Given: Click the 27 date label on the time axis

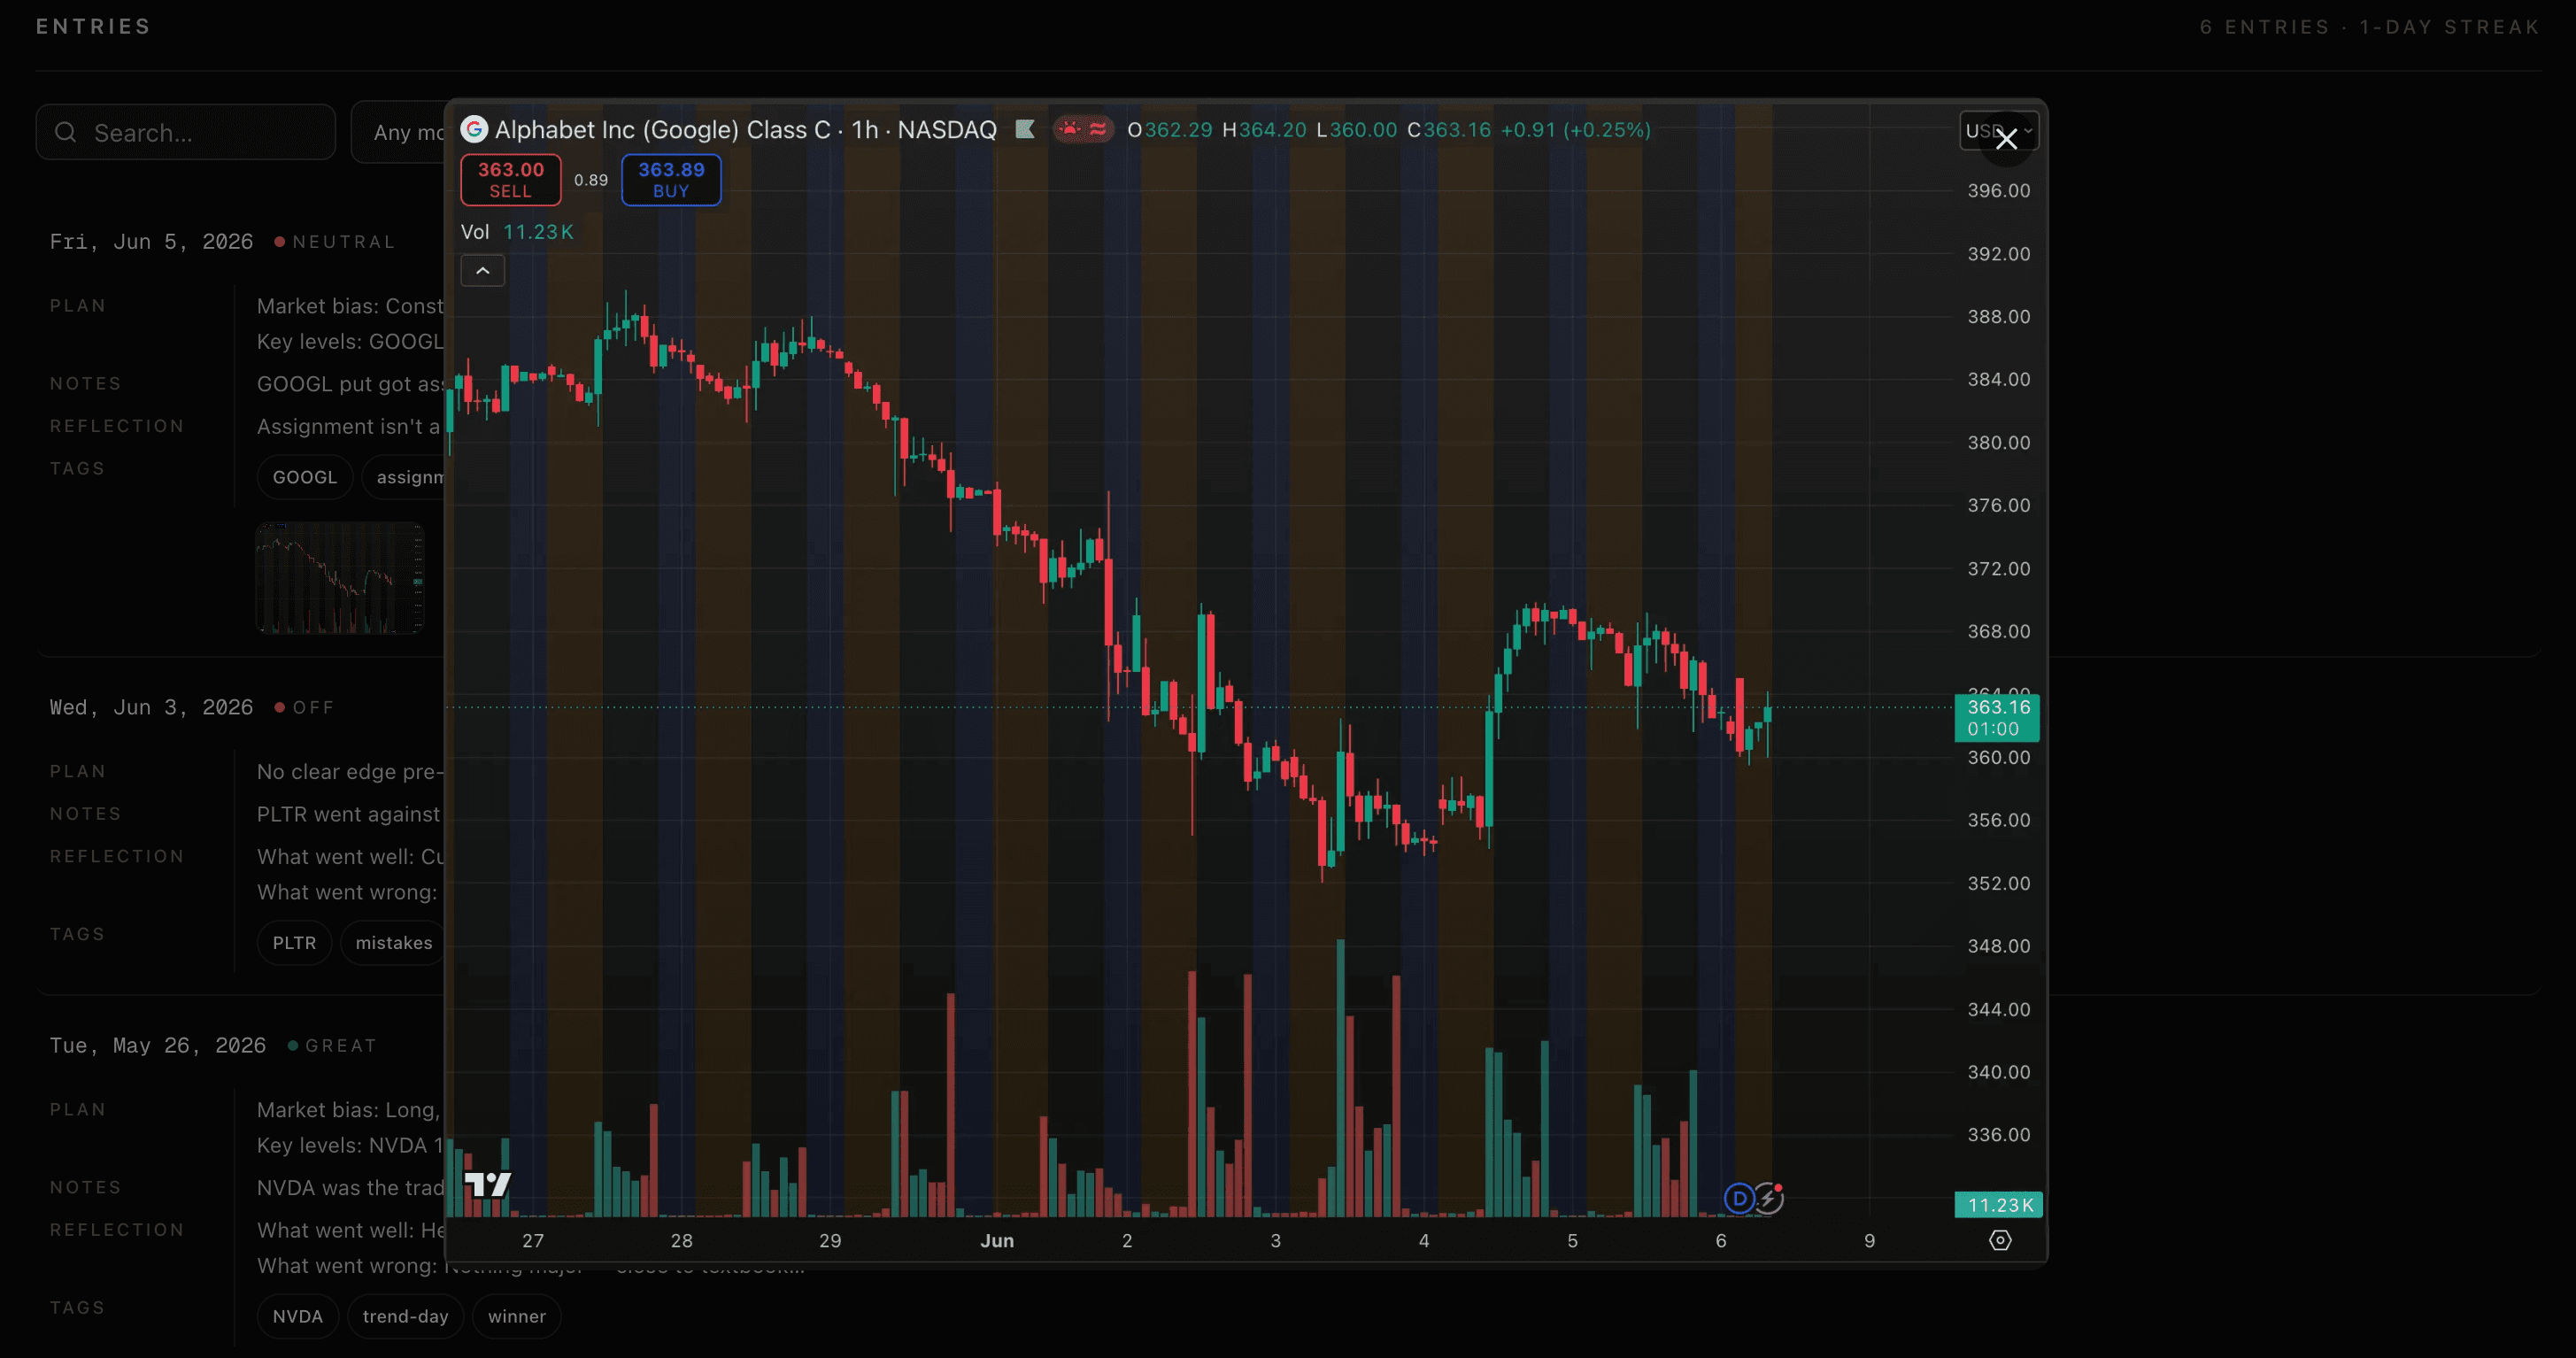Looking at the screenshot, I should tap(533, 1241).
